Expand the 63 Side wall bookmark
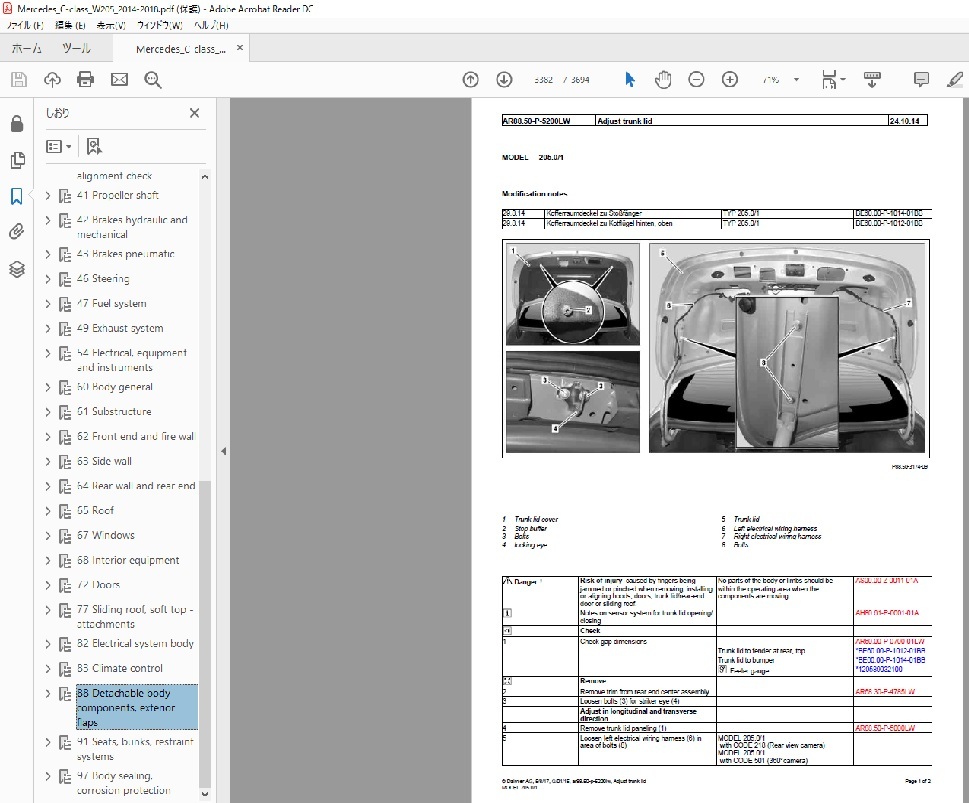 (48, 461)
